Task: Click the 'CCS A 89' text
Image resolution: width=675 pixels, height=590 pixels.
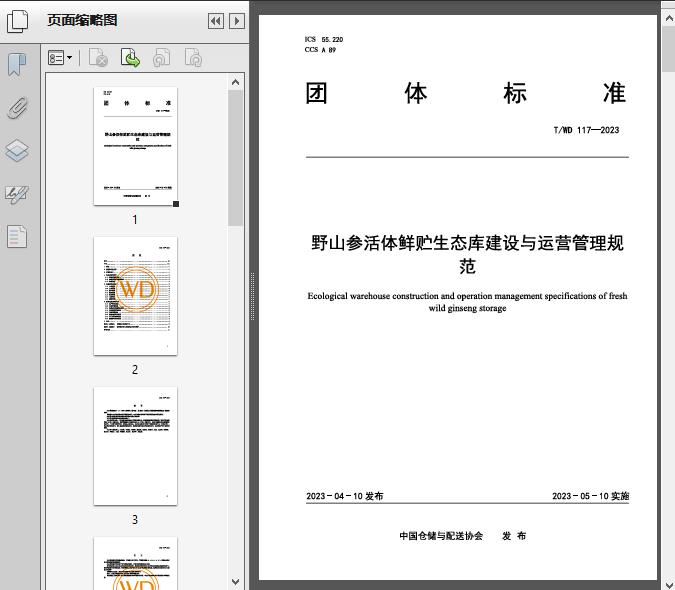Action: (x=320, y=49)
